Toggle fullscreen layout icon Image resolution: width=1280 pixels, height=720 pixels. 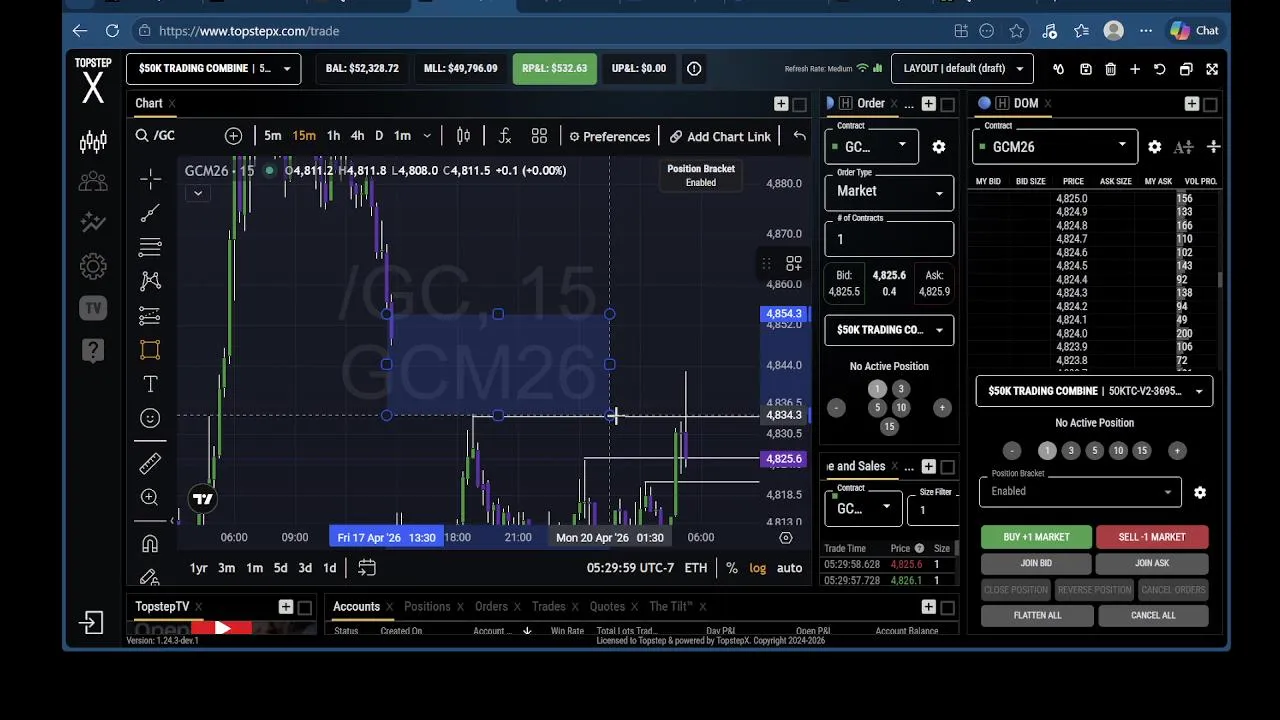pyautogui.click(x=1212, y=69)
